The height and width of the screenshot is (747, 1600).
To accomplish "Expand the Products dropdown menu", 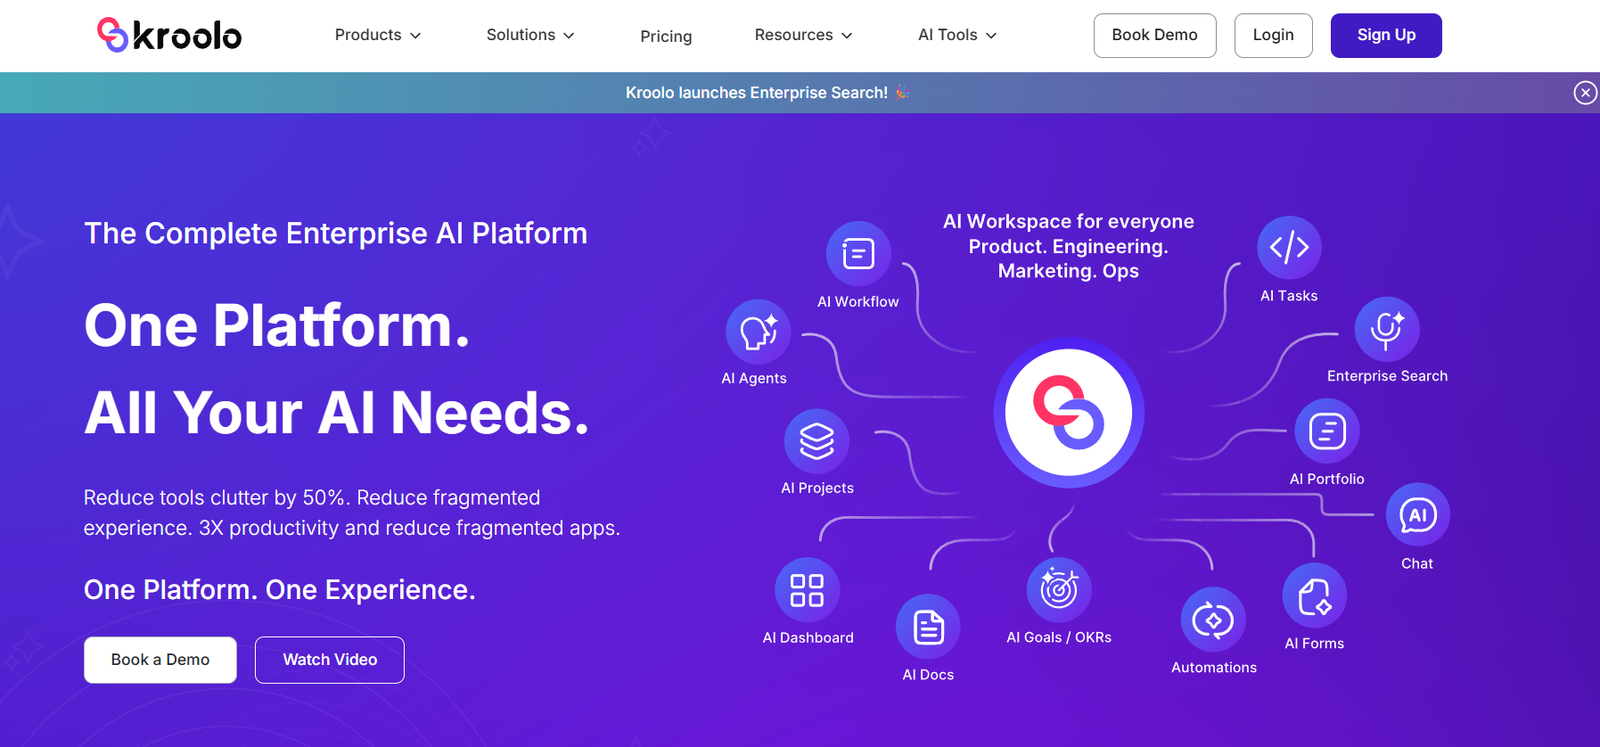I will coord(377,35).
